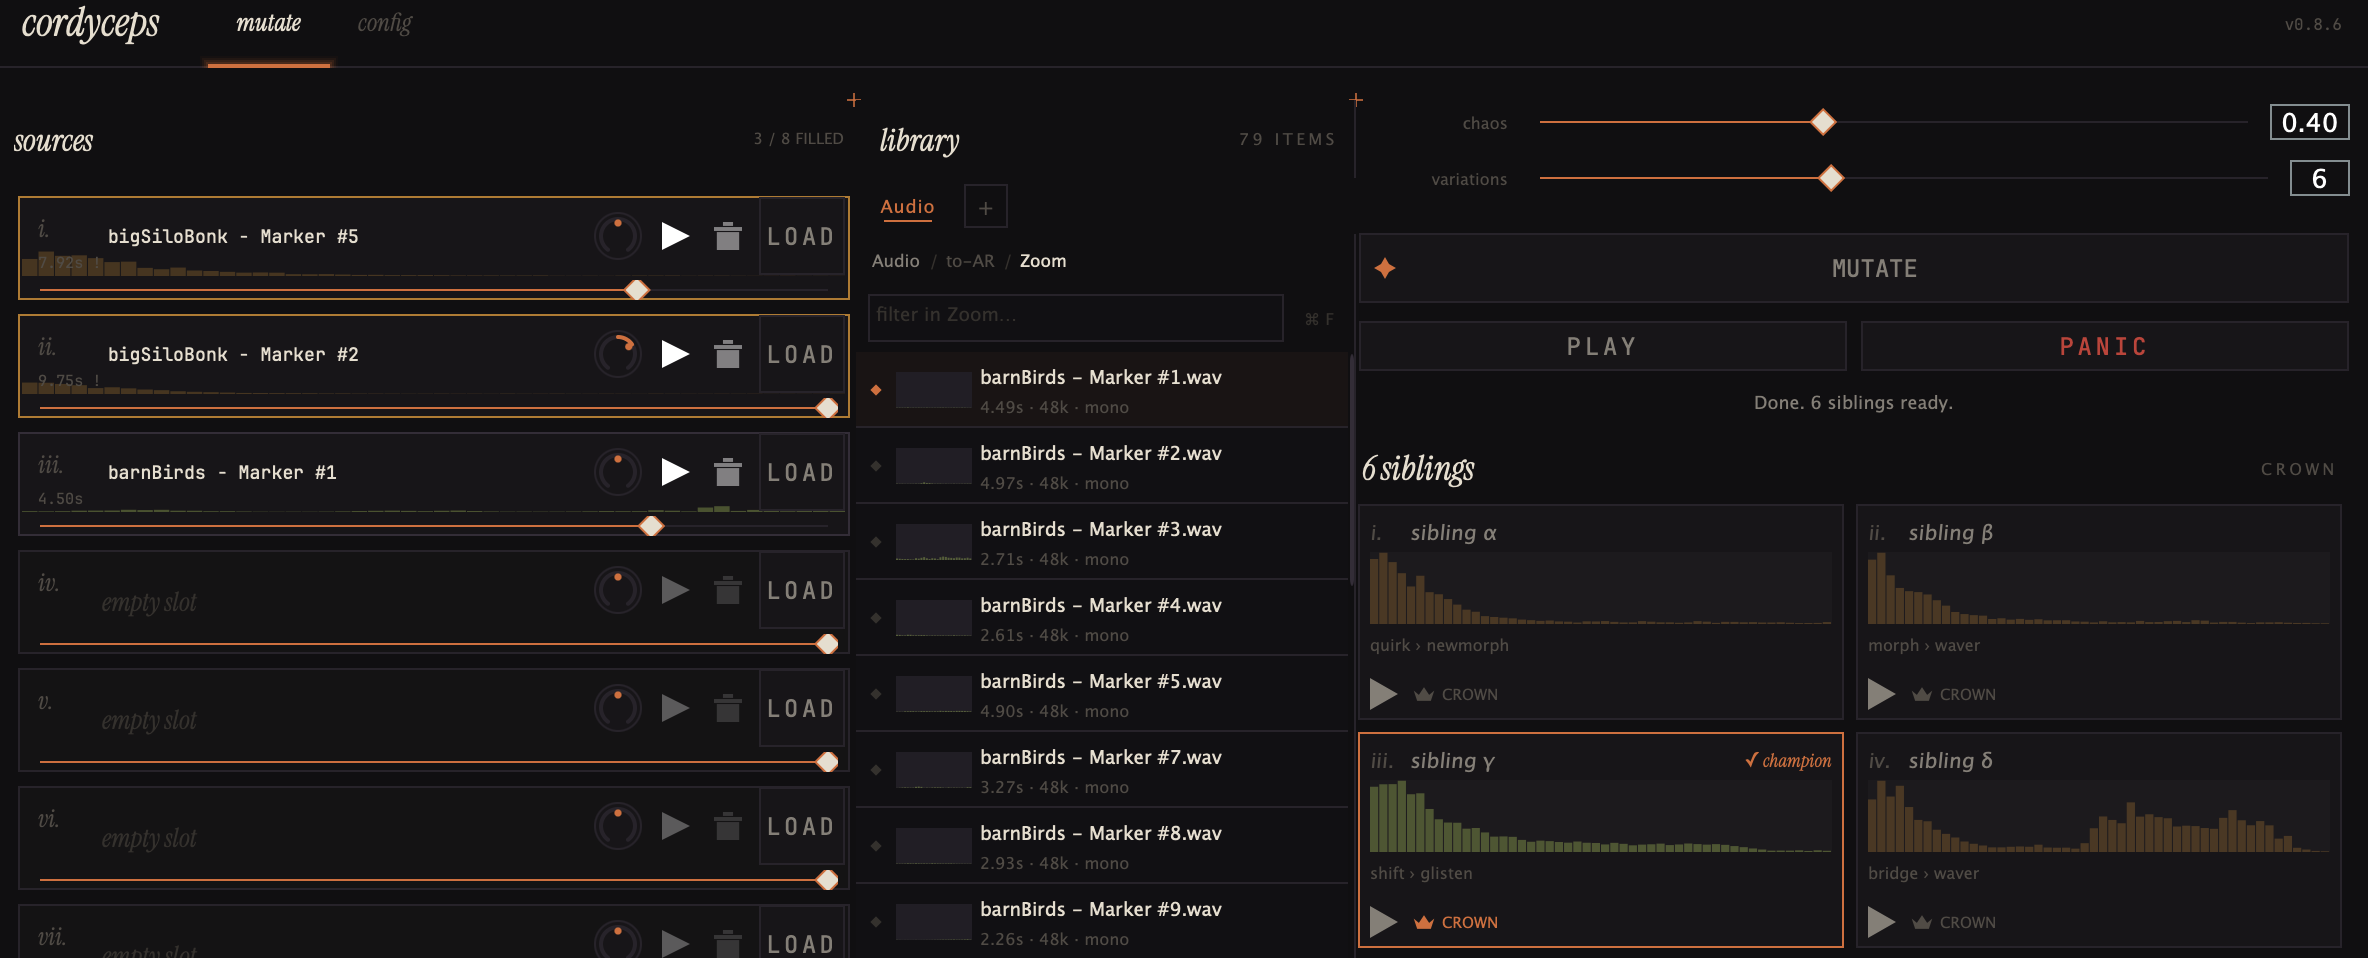Select barnBirds Marker #5.wav in library

(x=1102, y=694)
